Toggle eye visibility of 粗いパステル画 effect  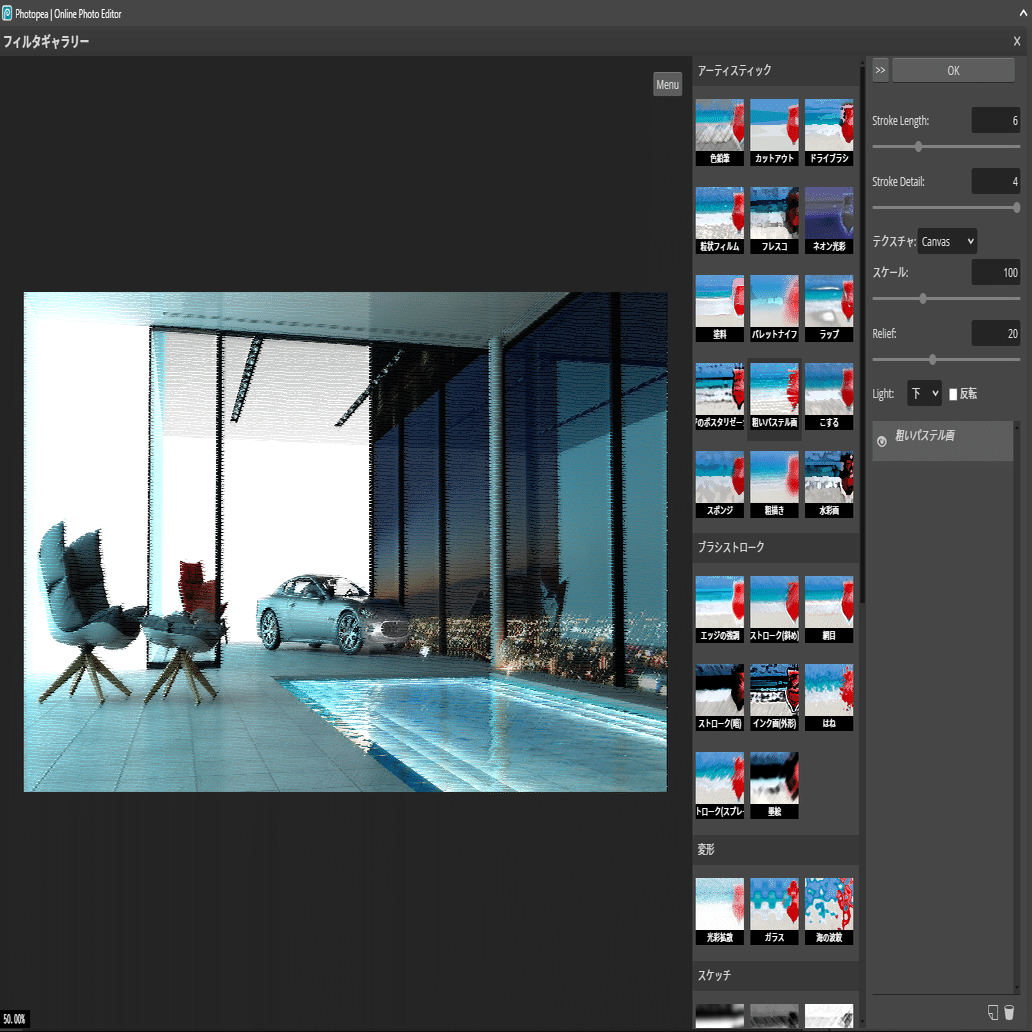coord(882,442)
